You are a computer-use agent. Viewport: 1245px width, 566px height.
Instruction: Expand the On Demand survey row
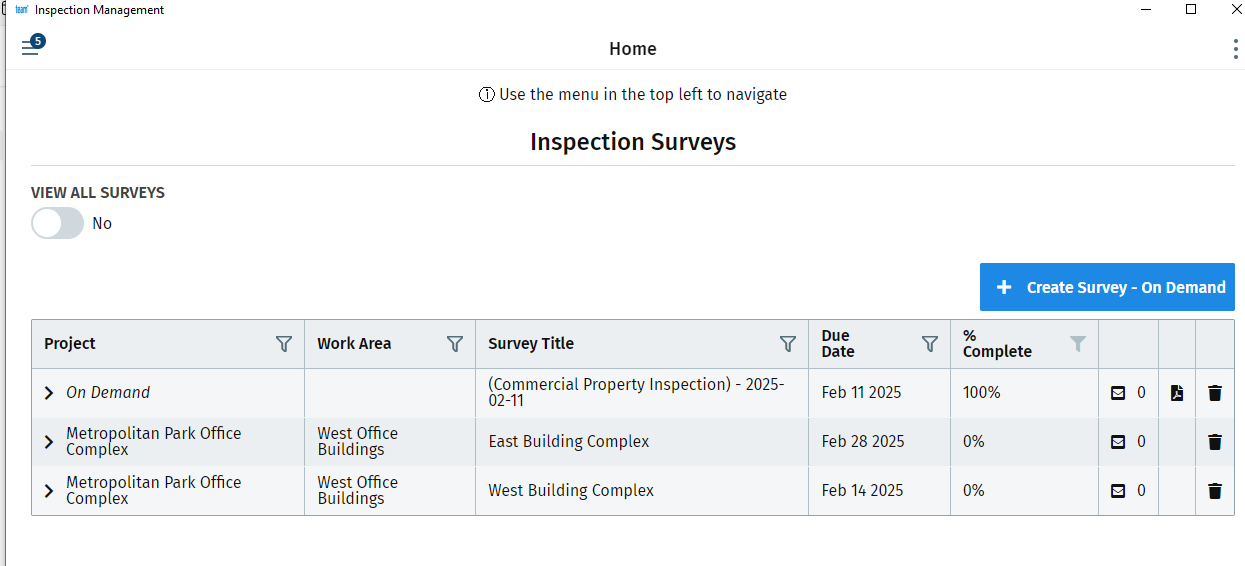[x=49, y=393]
